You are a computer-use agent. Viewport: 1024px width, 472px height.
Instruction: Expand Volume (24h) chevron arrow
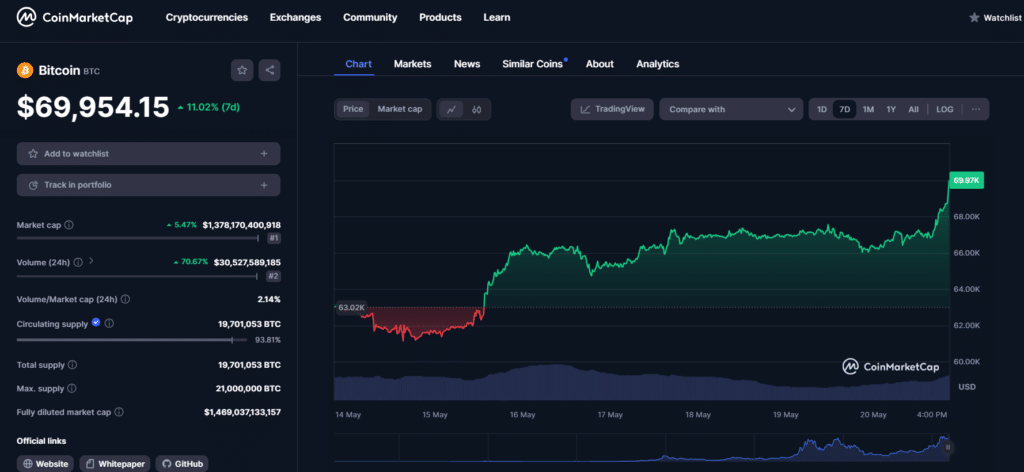92,262
